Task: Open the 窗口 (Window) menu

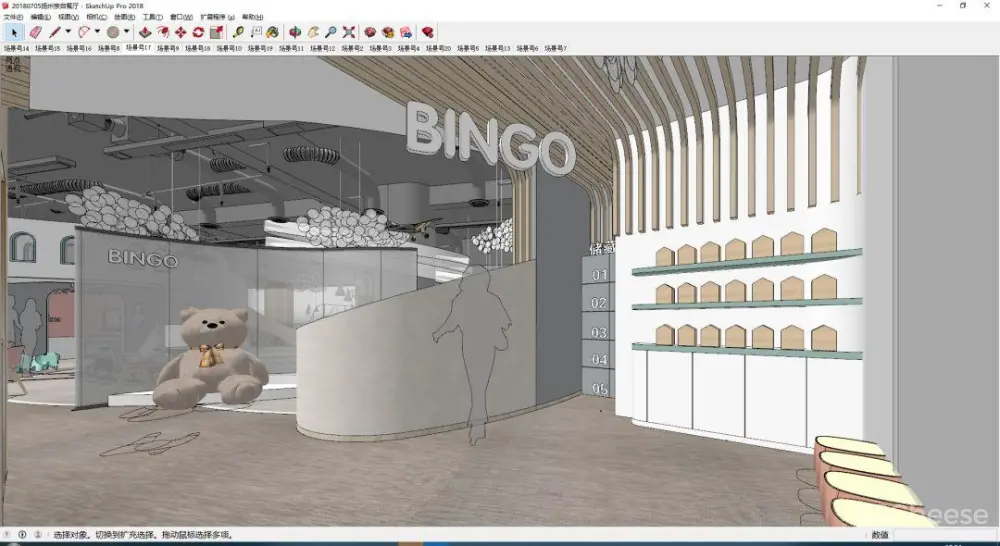Action: tap(181, 18)
